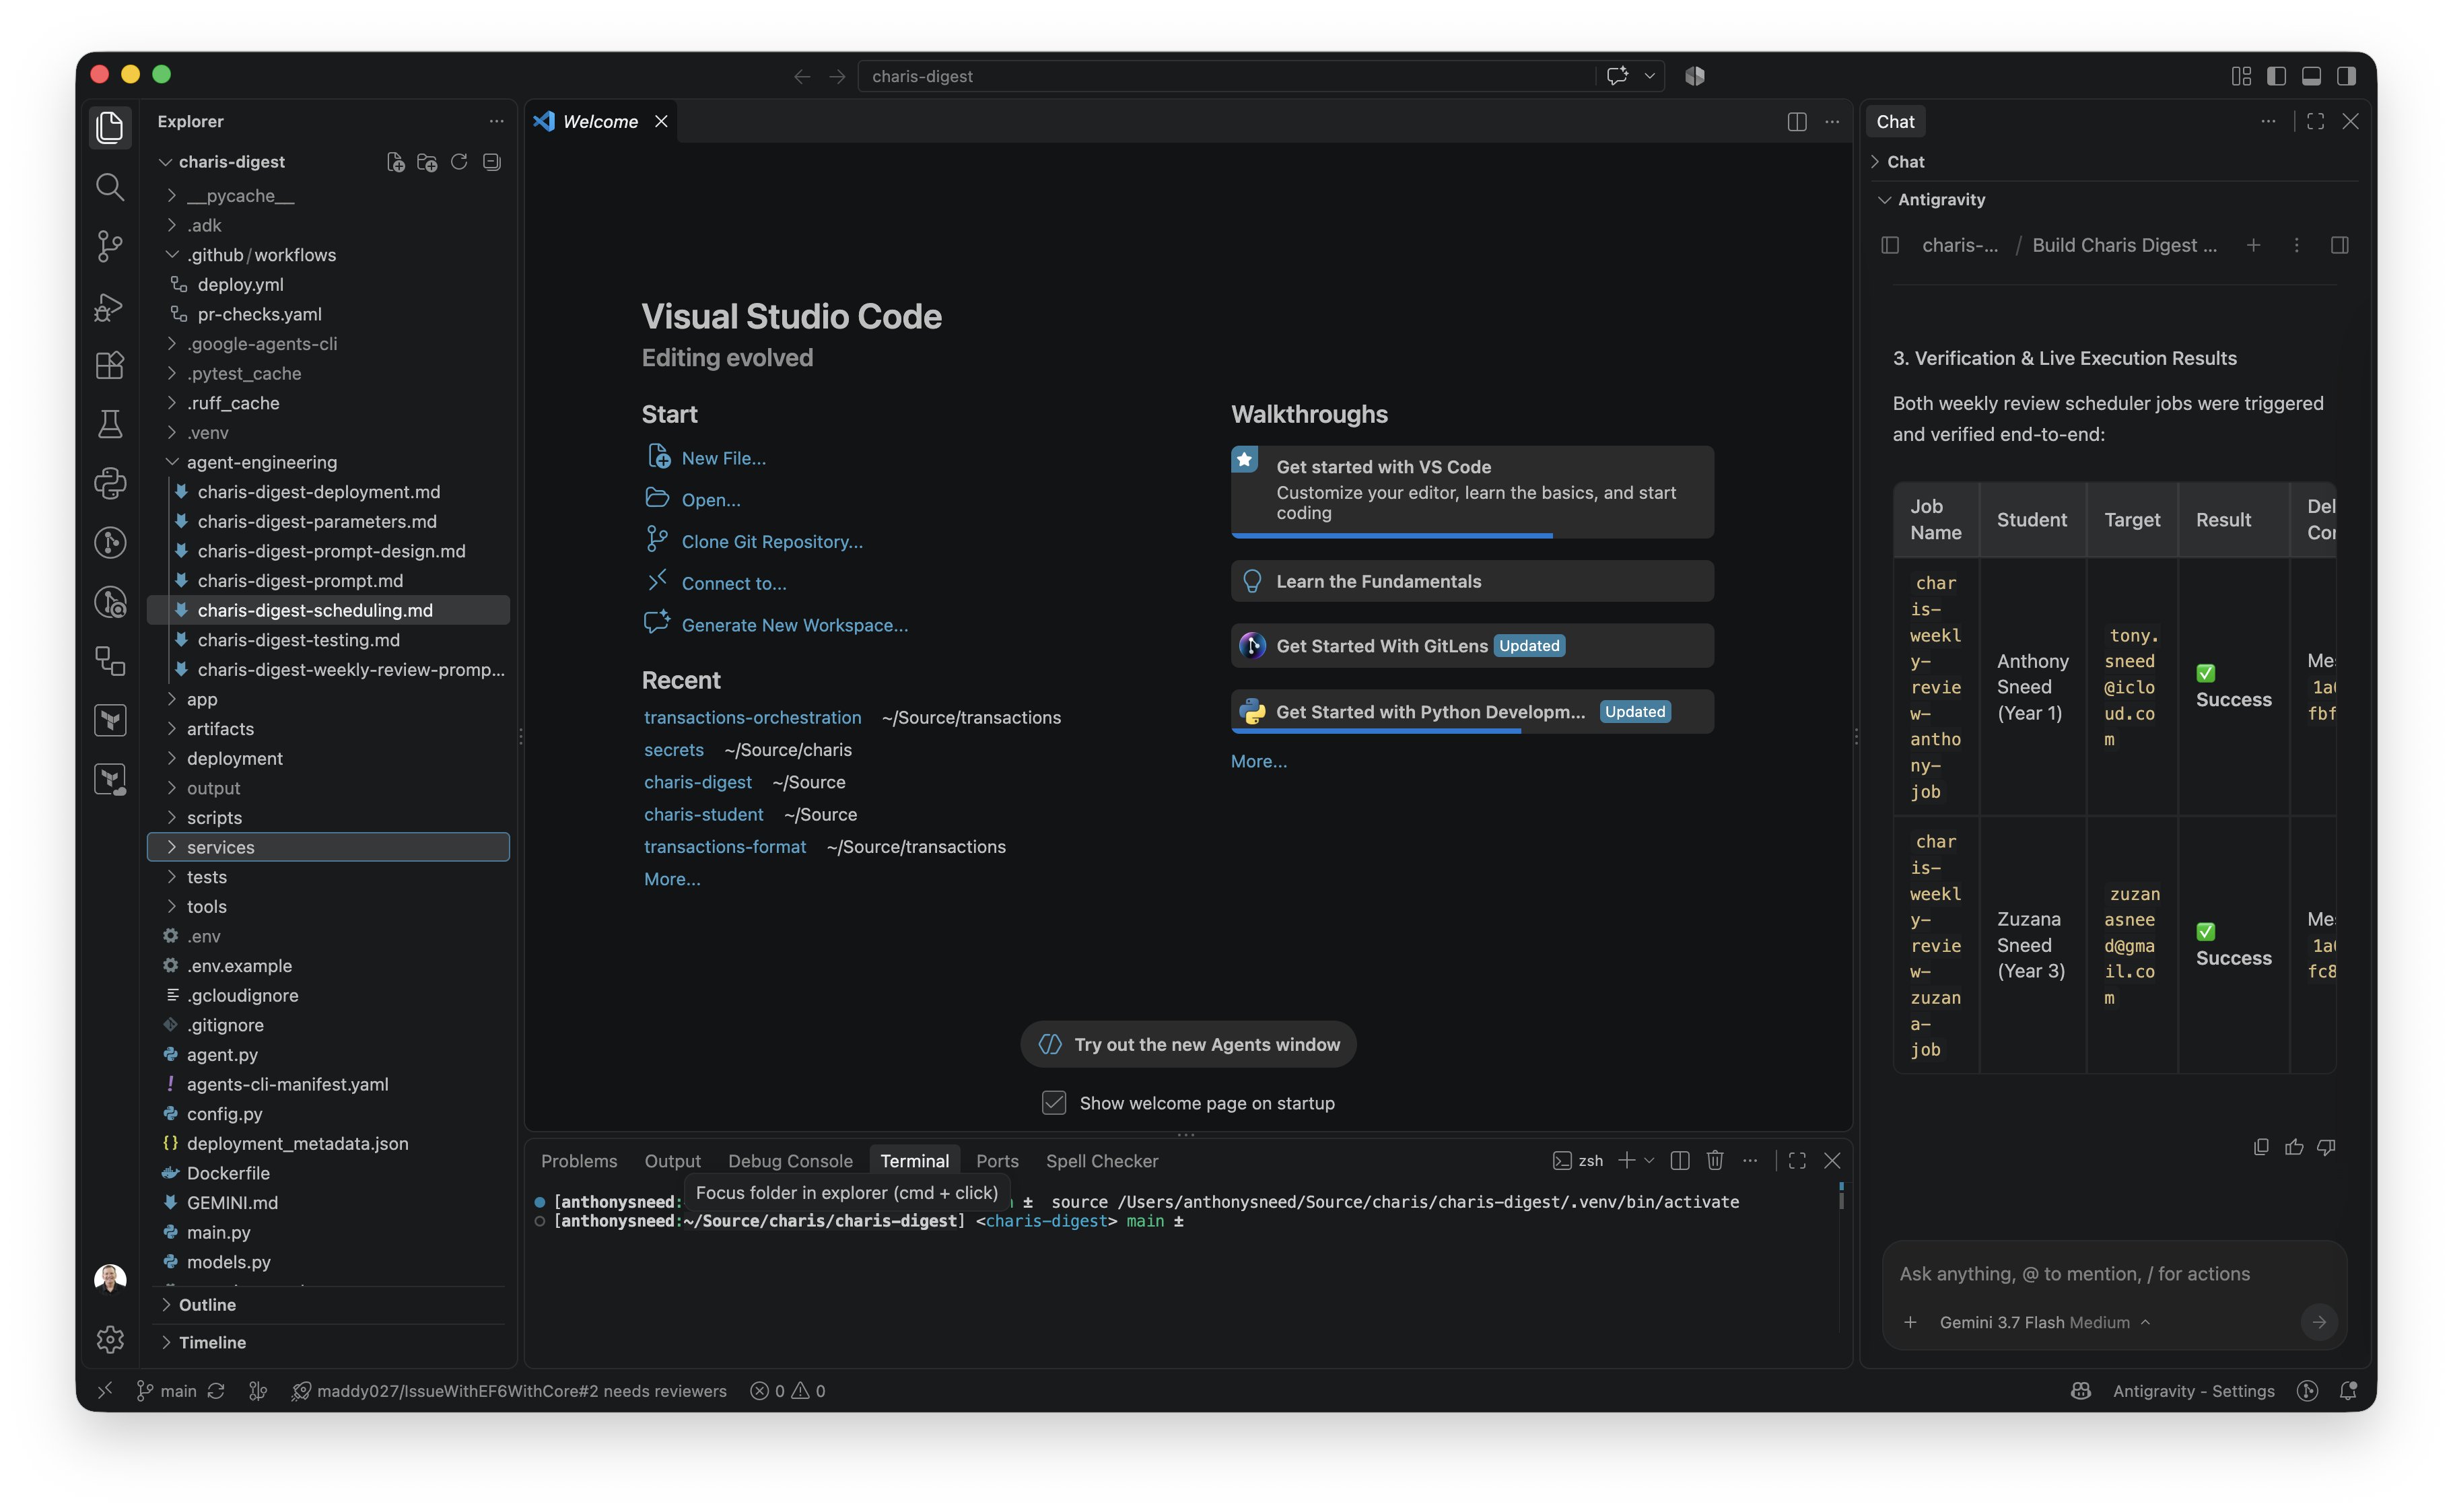The image size is (2453, 1512).
Task: Open the Python view in activity bar
Action: click(110, 483)
